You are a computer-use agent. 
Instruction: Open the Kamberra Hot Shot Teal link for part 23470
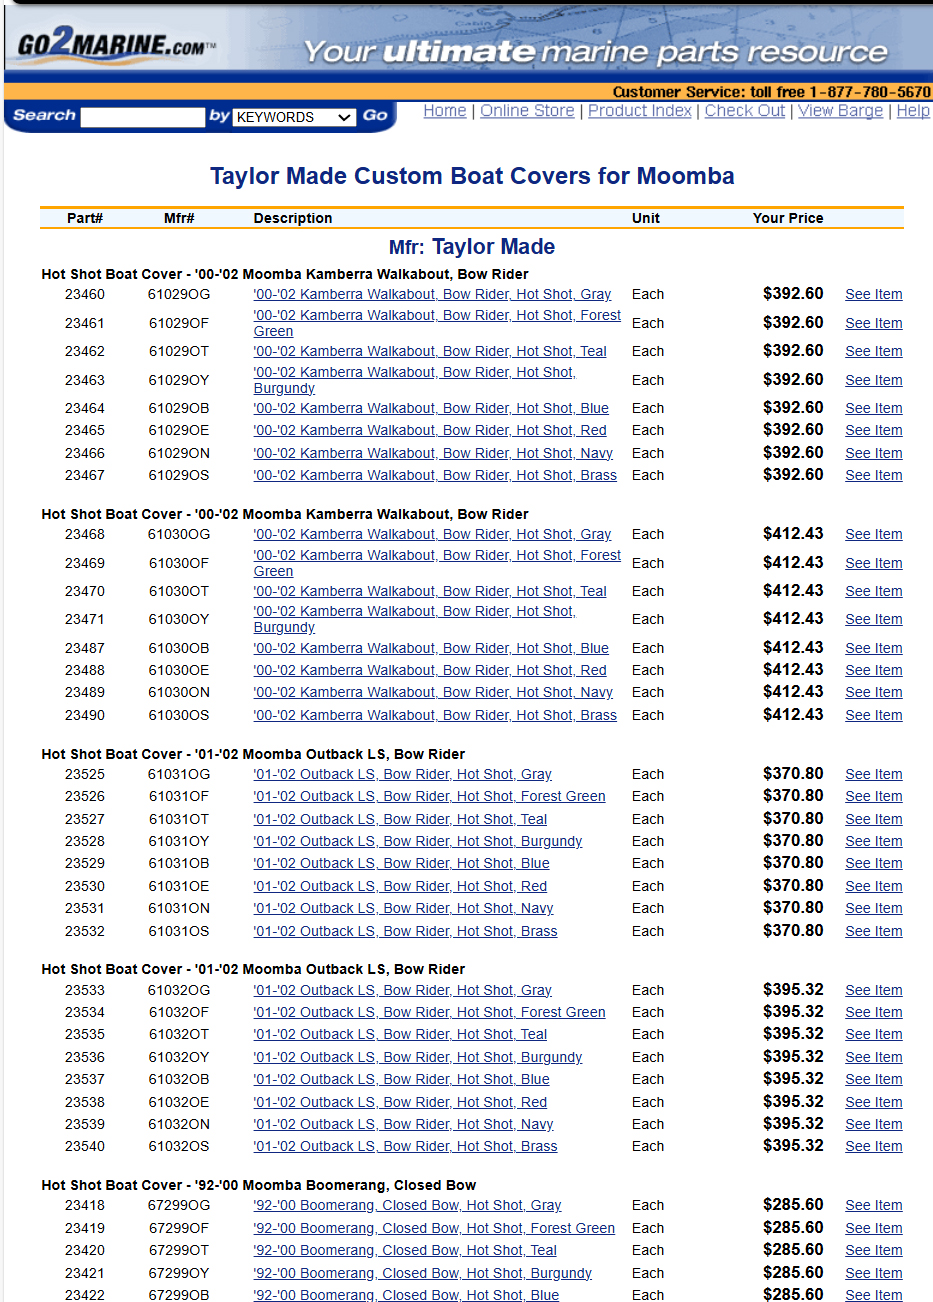coord(430,591)
